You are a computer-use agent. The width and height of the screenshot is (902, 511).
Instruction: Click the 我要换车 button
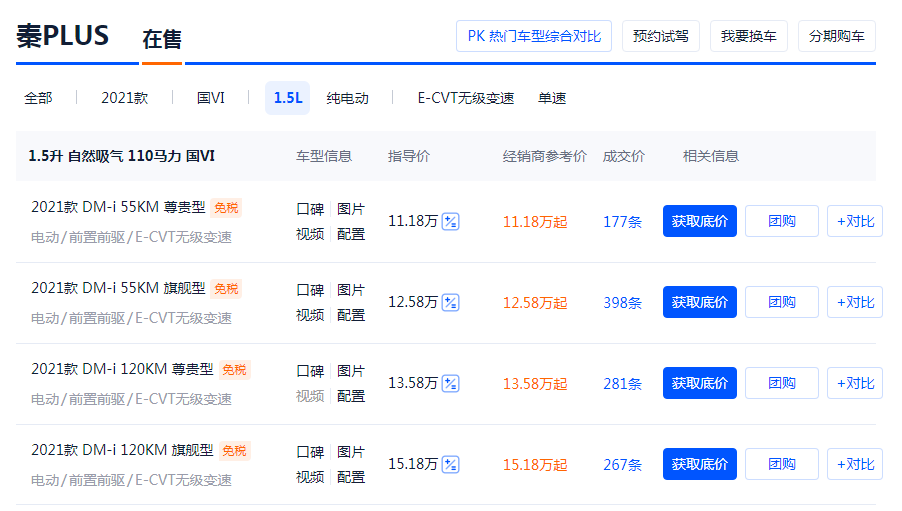[x=748, y=36]
